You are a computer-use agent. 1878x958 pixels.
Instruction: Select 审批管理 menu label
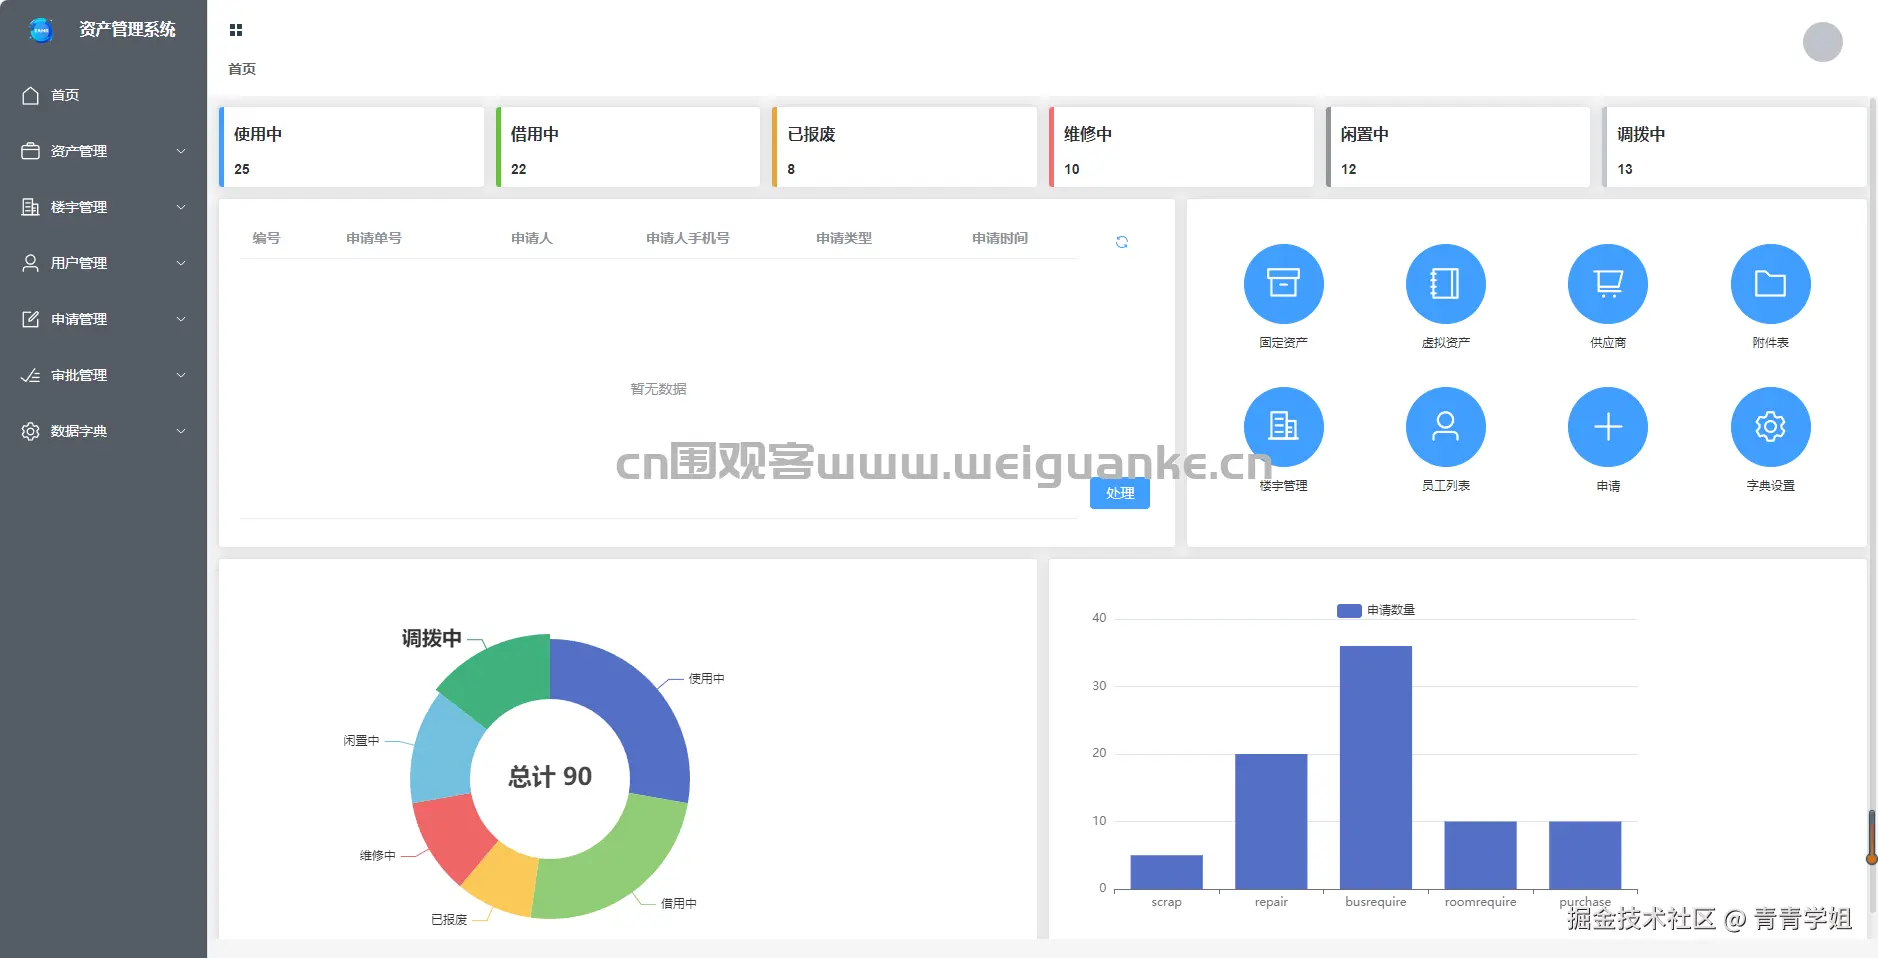[x=79, y=375]
